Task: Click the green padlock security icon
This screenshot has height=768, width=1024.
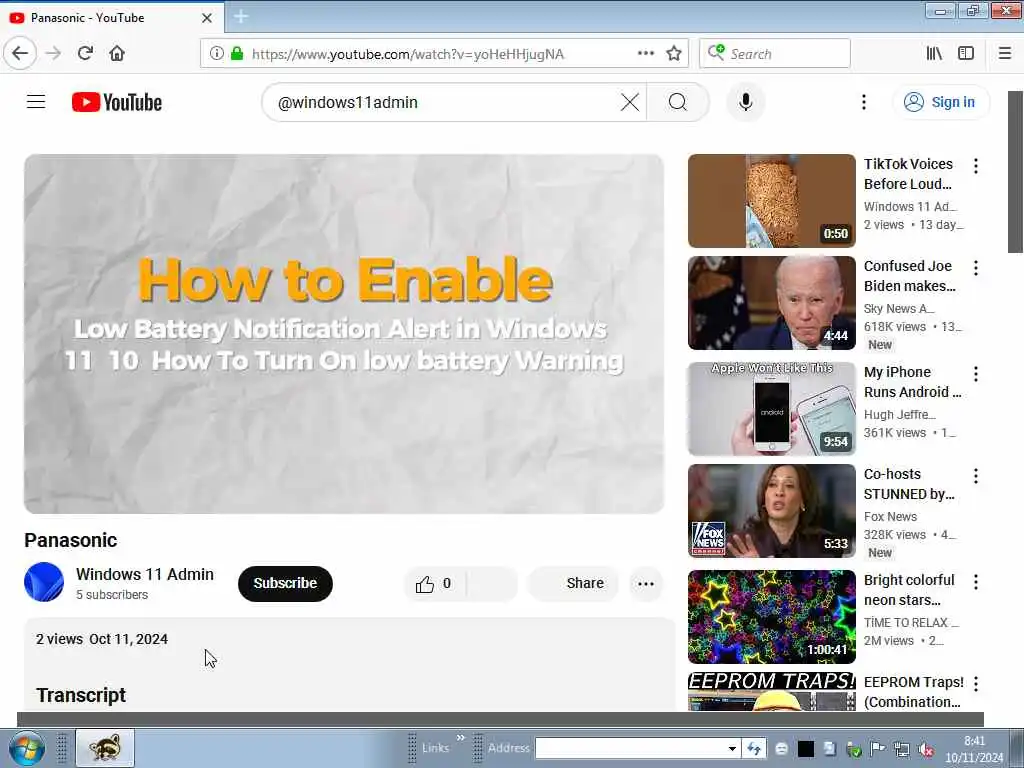Action: [237, 54]
